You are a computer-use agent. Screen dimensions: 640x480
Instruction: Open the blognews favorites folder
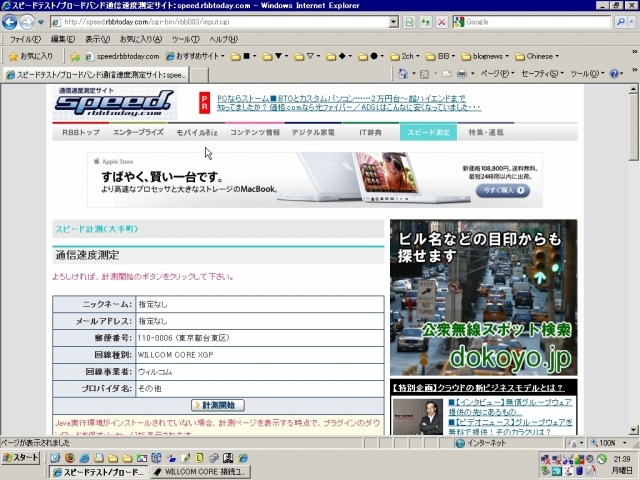[485, 56]
